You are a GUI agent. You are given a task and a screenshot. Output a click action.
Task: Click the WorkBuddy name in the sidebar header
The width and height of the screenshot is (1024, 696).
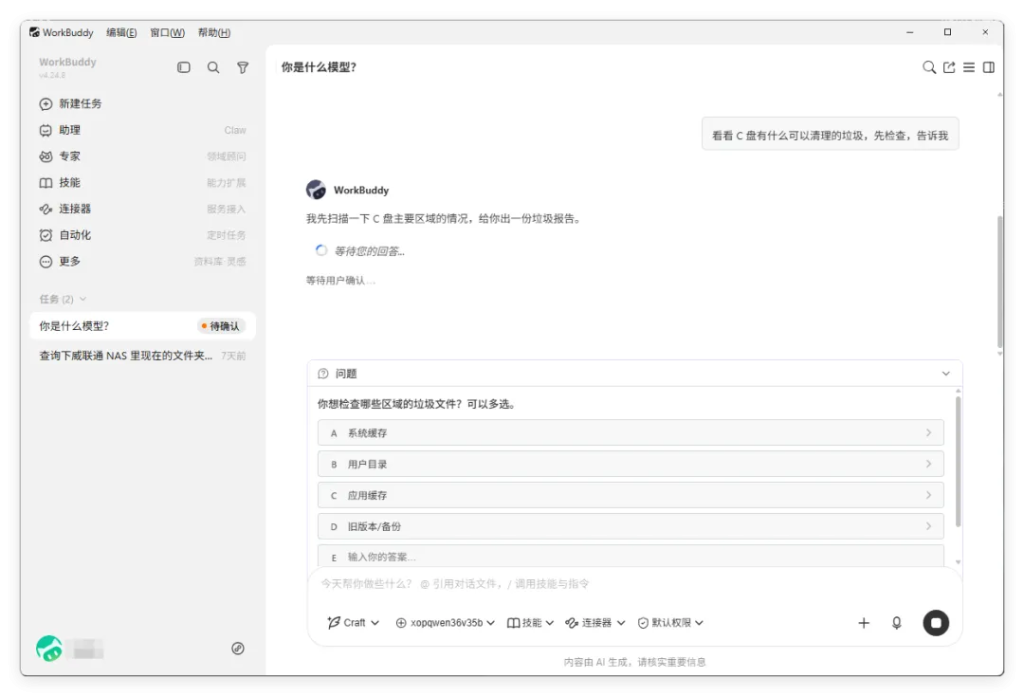click(67, 62)
